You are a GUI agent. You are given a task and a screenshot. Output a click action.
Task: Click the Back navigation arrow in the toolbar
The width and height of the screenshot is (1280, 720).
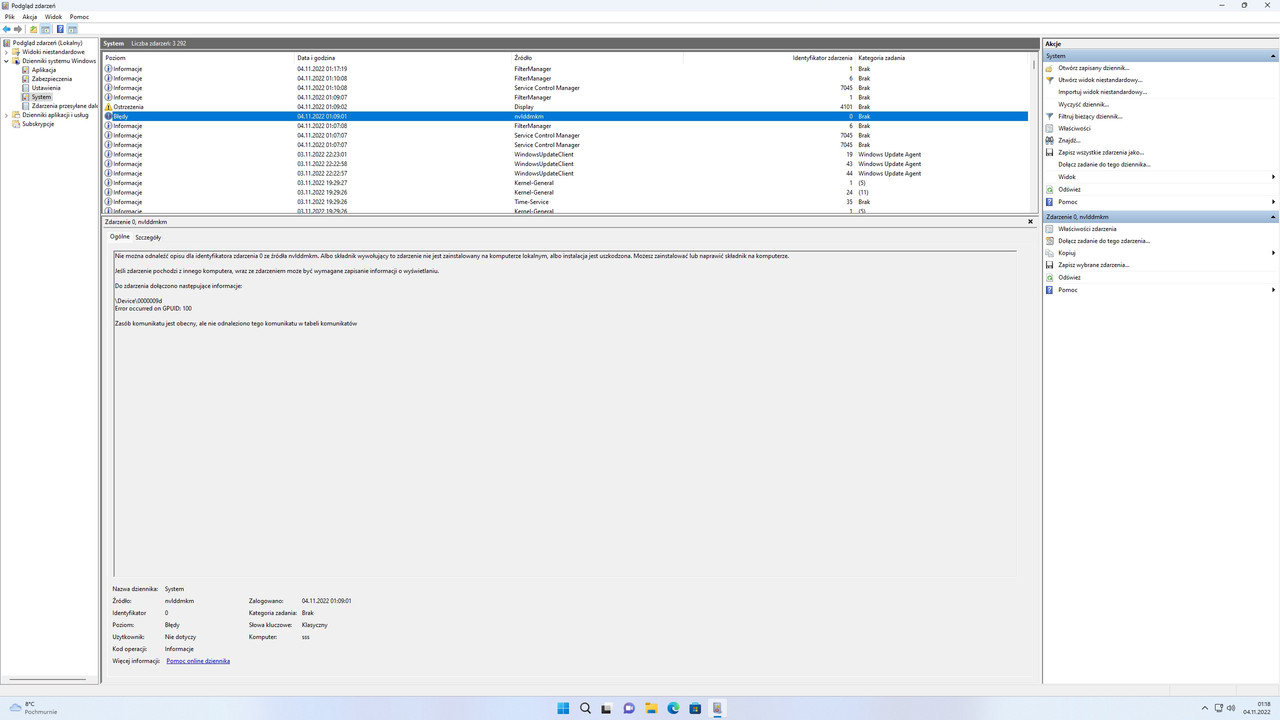(x=7, y=28)
